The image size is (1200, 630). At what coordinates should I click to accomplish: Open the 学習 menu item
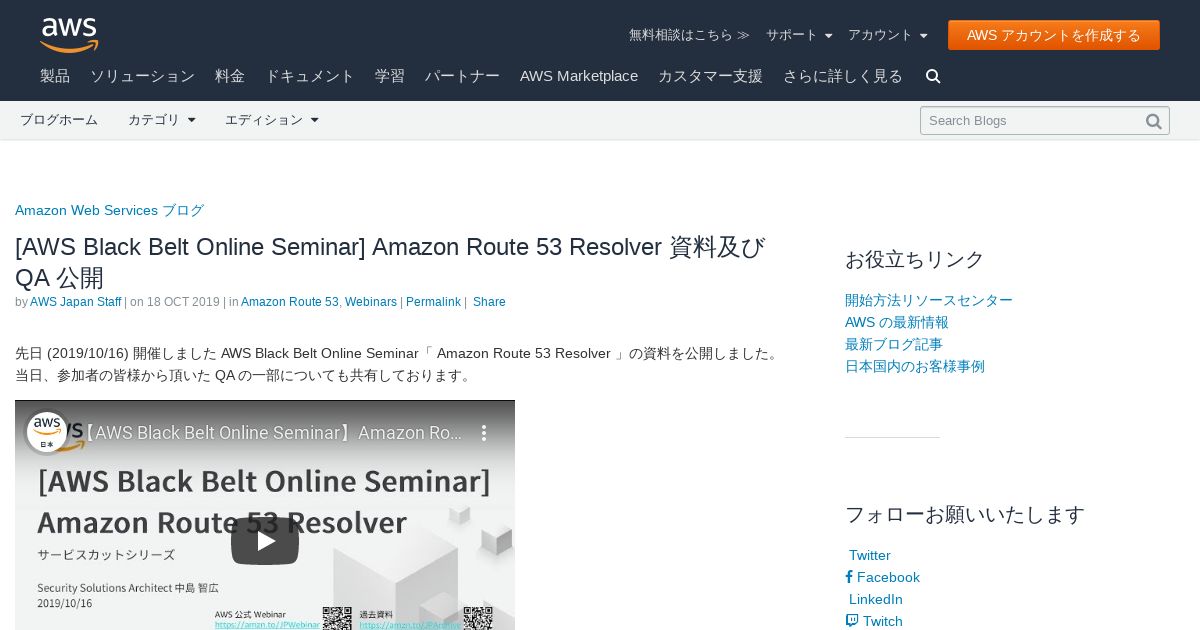point(390,76)
